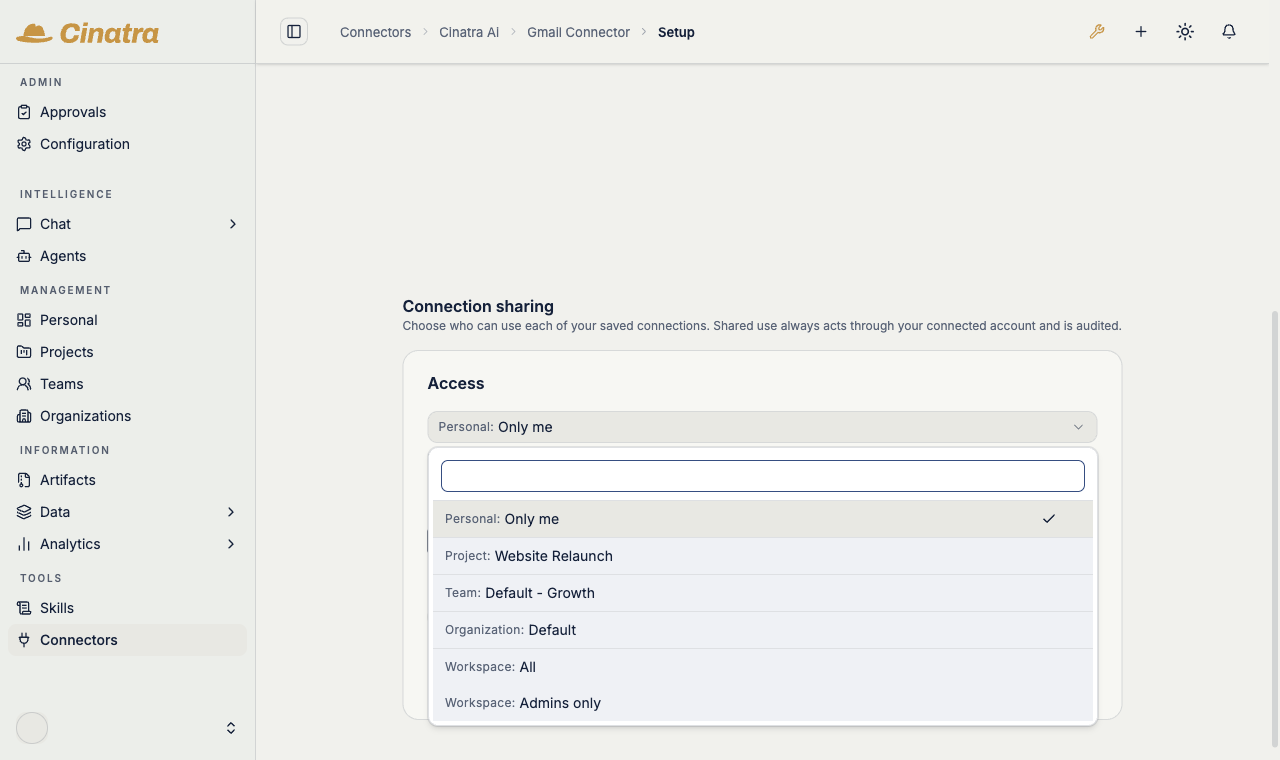The image size is (1280, 760).
Task: Click the Setup breadcrumb
Action: pyautogui.click(x=676, y=32)
